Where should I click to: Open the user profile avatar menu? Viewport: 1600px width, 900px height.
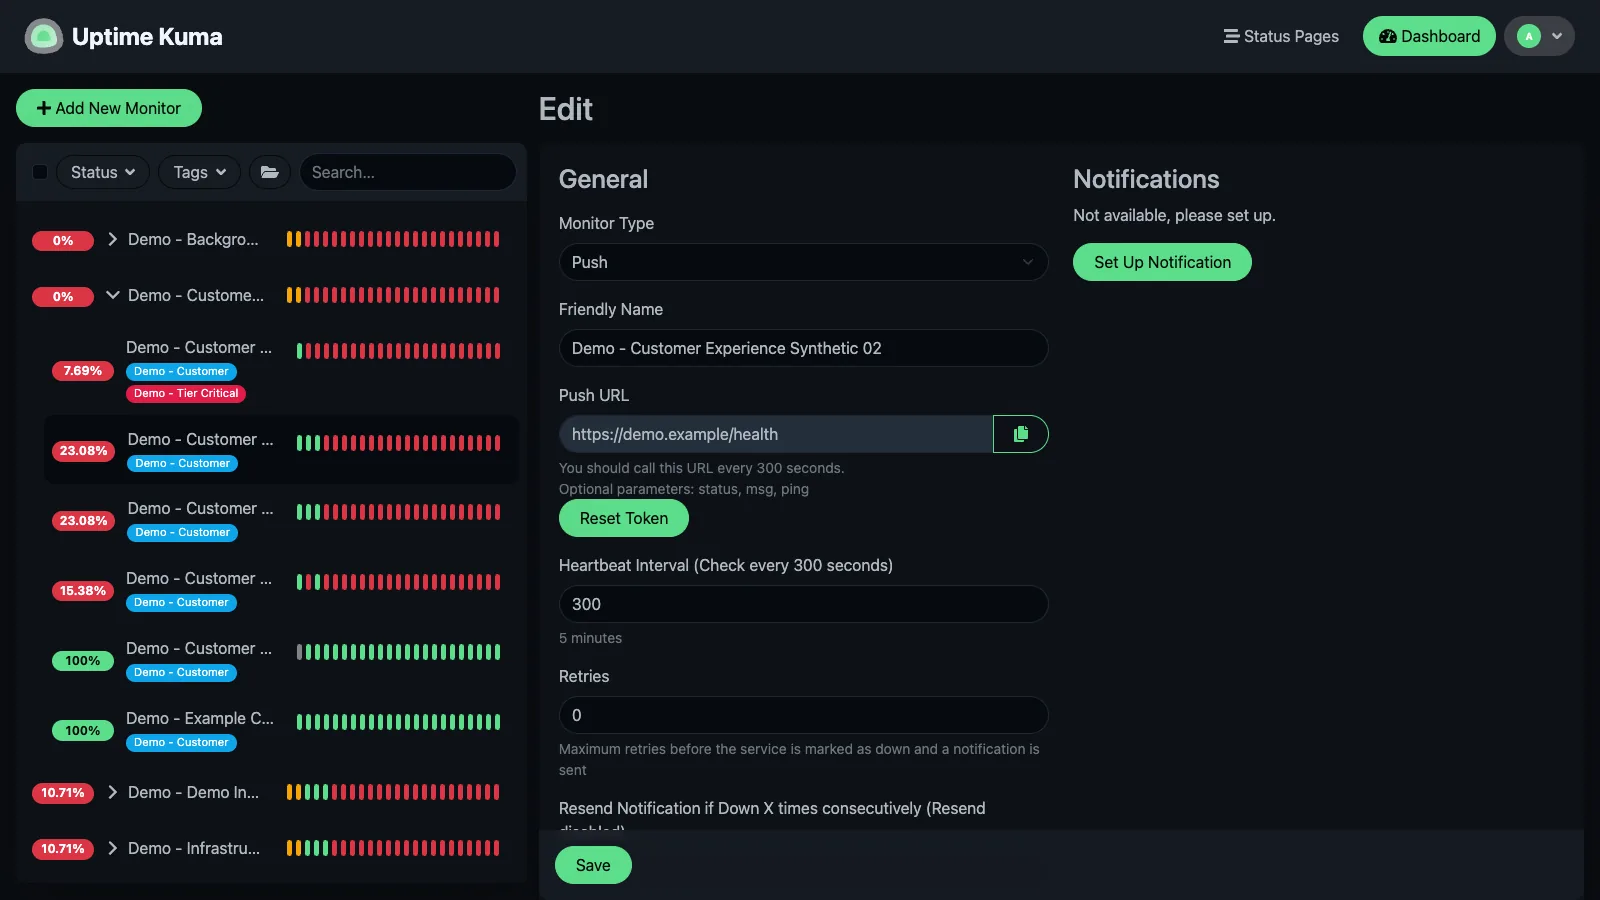[x=1539, y=36]
